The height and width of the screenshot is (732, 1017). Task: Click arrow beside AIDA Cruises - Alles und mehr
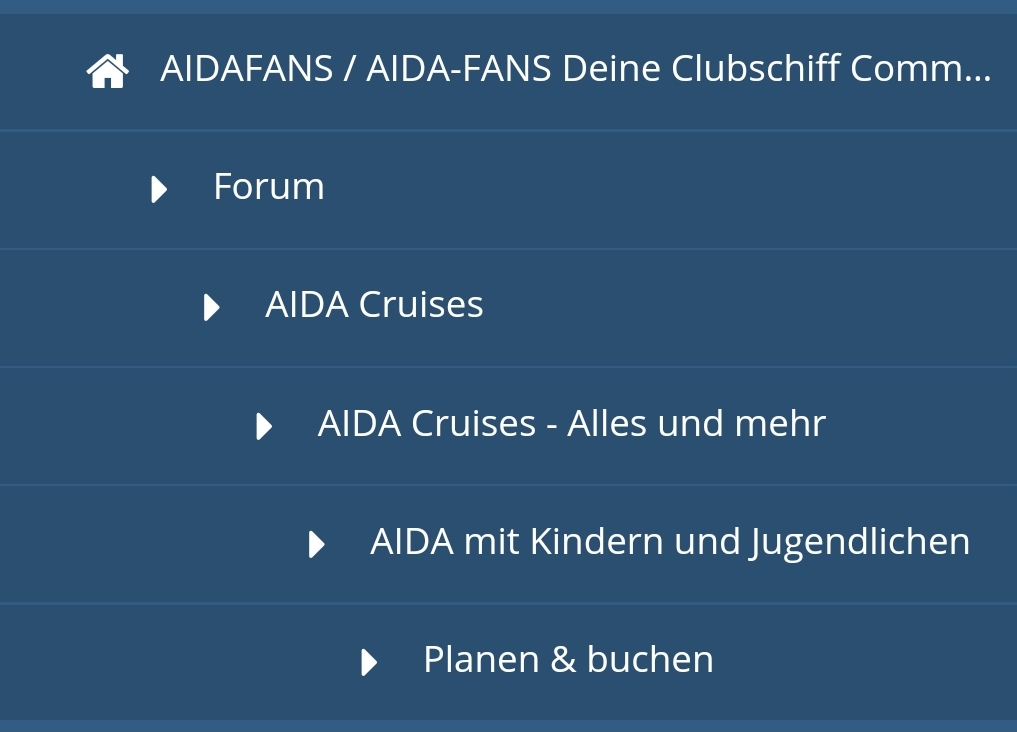[x=264, y=426]
